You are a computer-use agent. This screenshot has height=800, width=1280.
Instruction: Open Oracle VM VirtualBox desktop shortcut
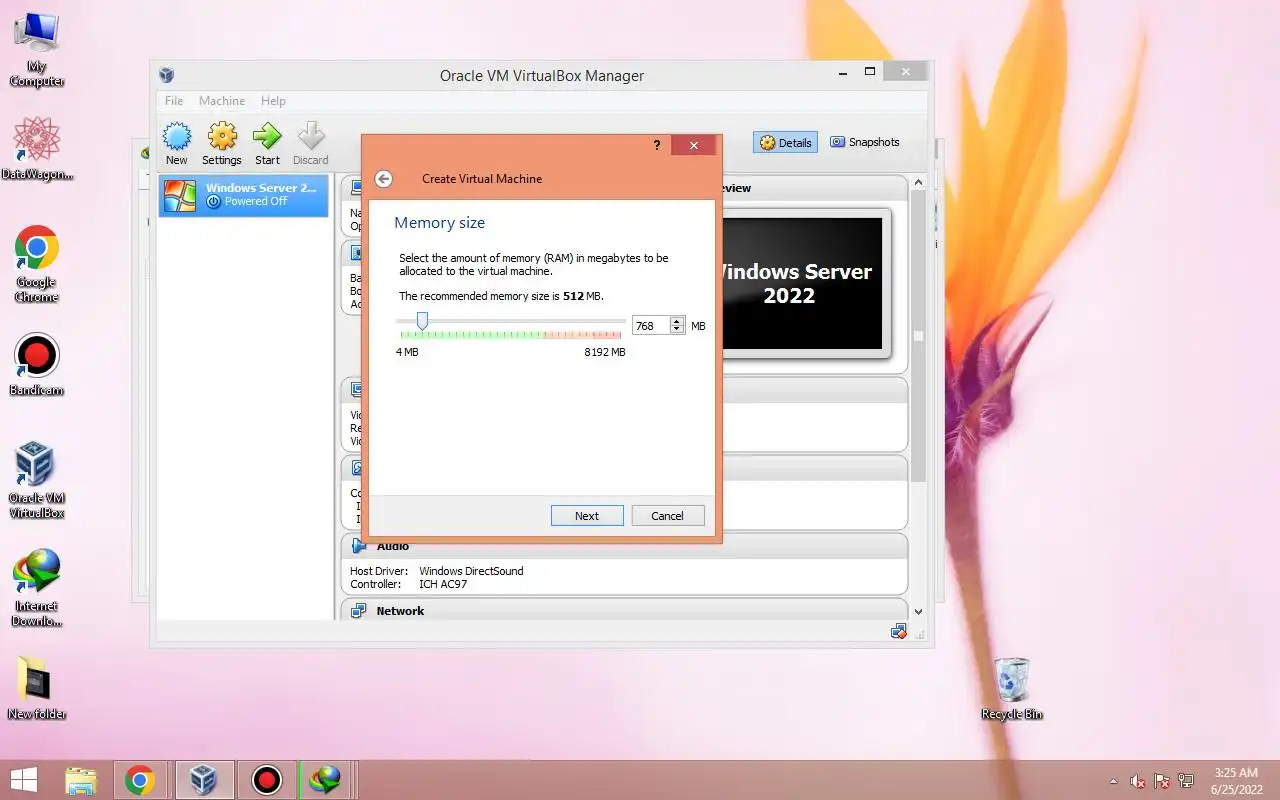coord(37,480)
